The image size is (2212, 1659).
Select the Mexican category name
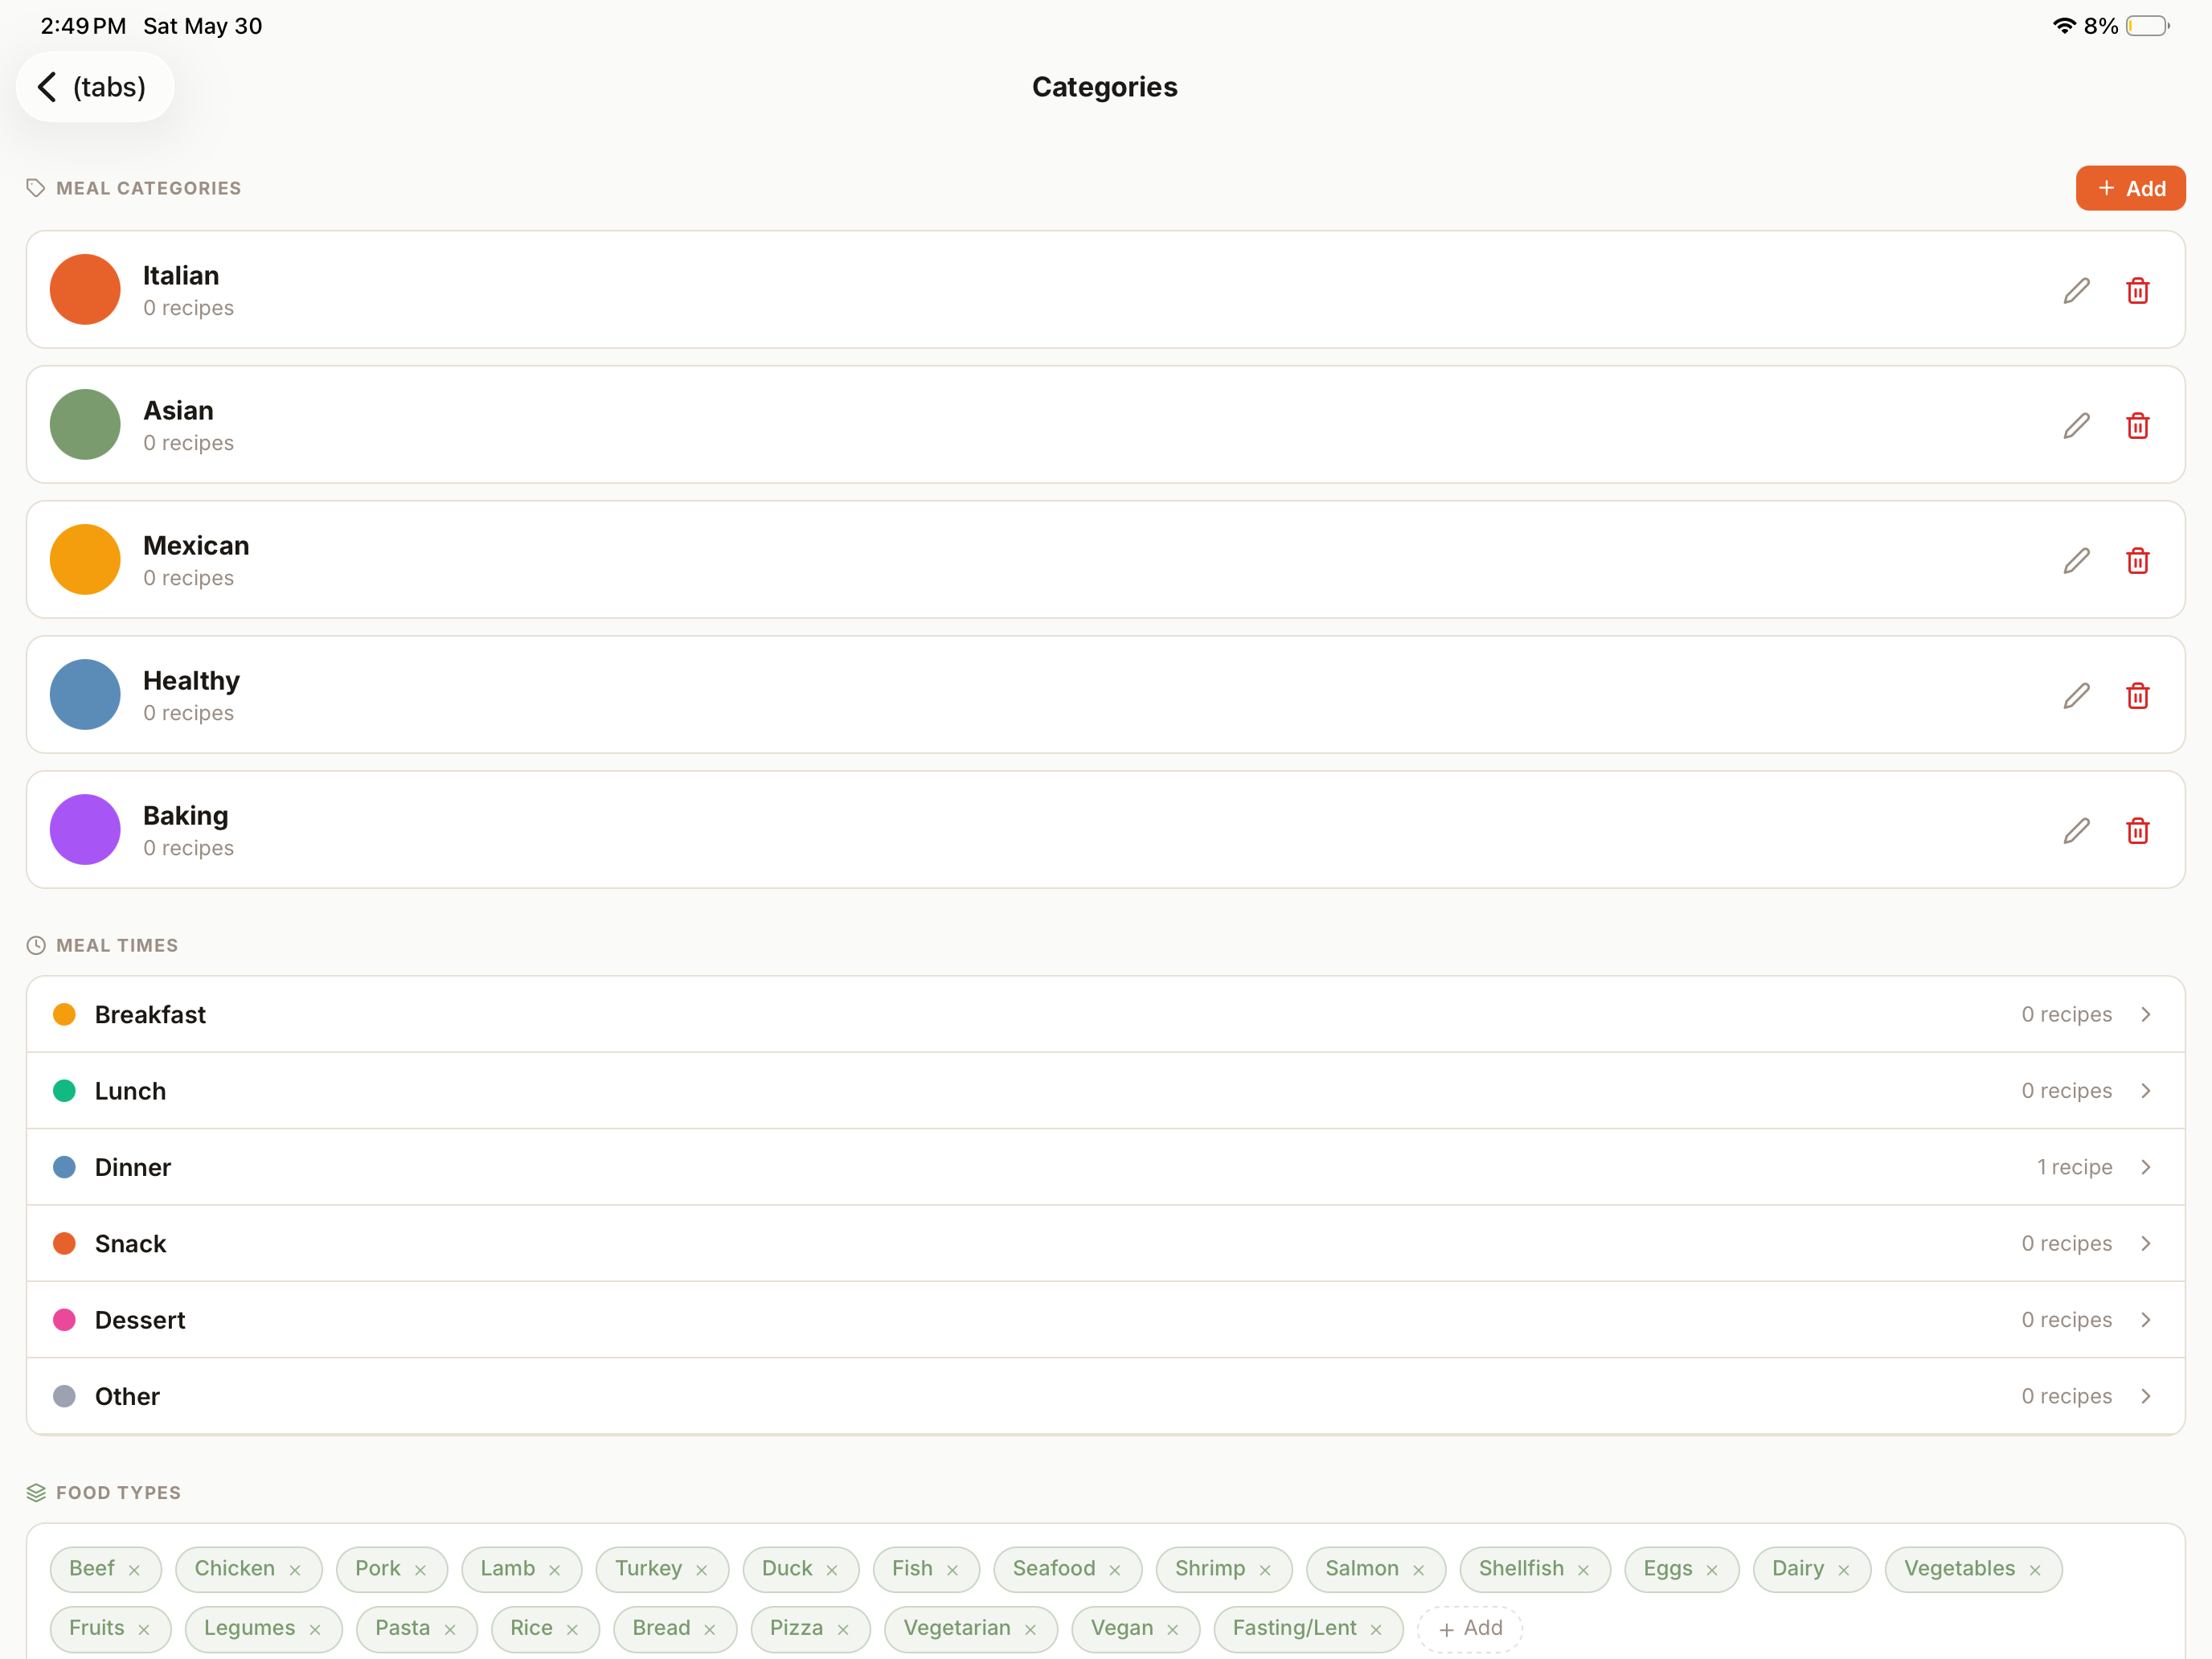(196, 545)
